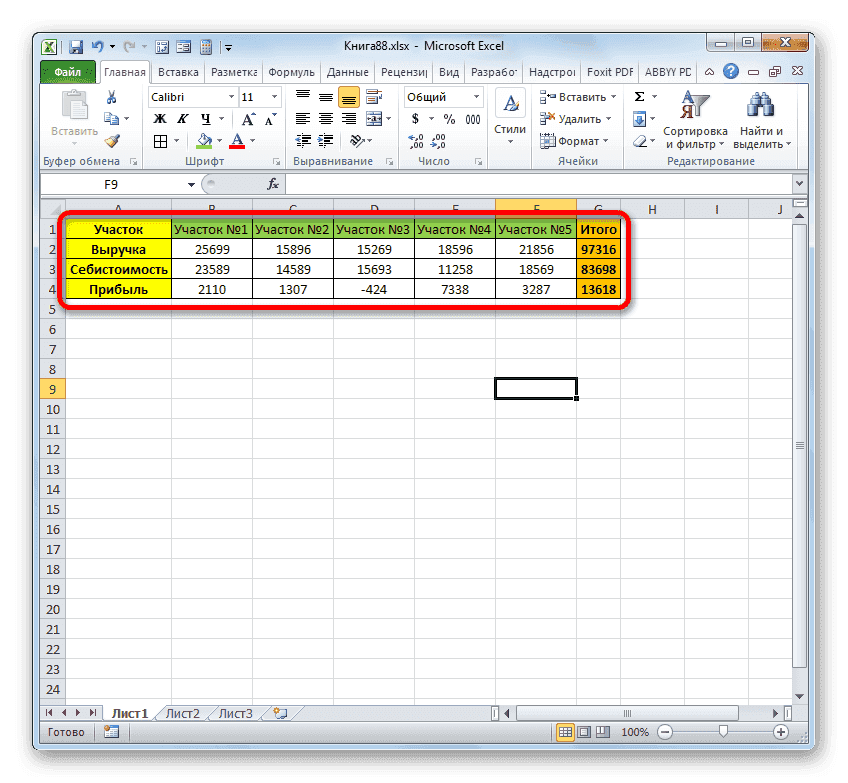This screenshot has width=848, height=783.
Task: Click the AutoSum Σ icon
Action: click(x=640, y=96)
